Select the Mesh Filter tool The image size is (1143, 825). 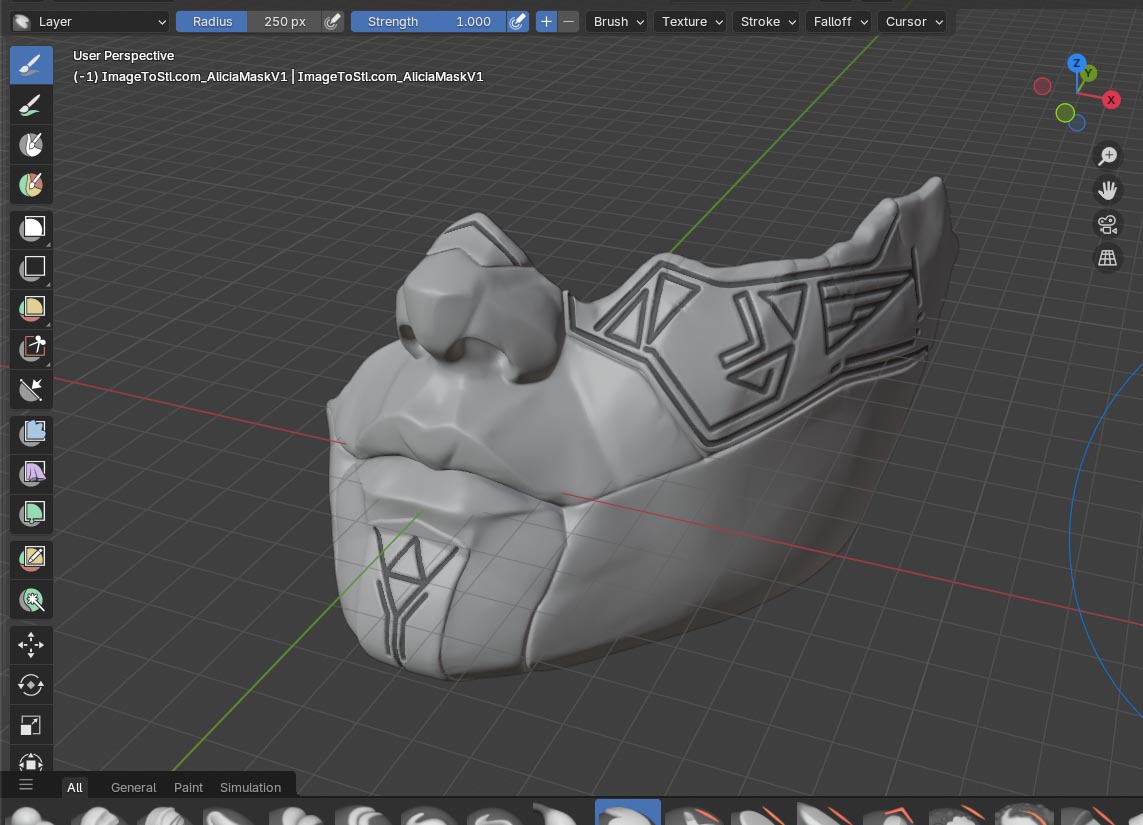click(31, 432)
